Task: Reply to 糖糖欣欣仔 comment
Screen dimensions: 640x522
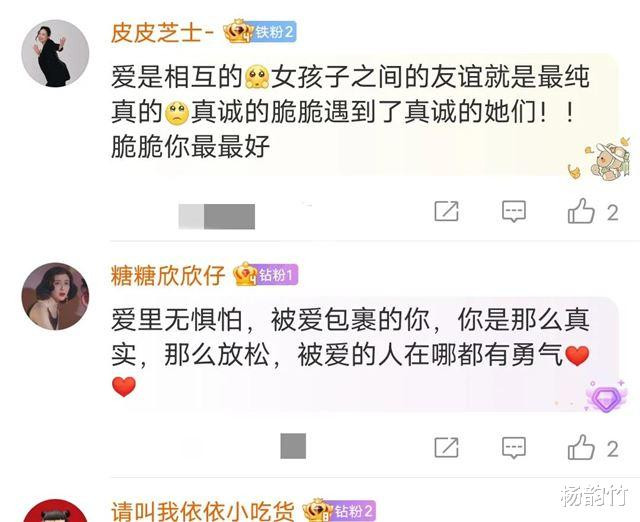Action: coord(514,447)
